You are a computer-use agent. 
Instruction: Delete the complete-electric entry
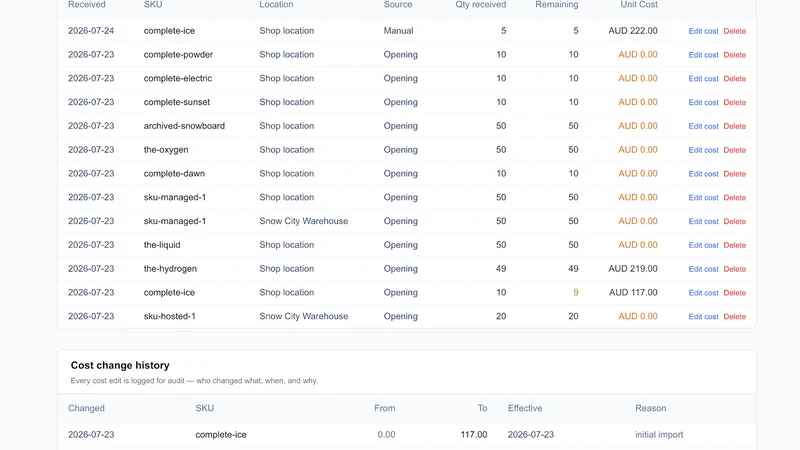(x=735, y=79)
